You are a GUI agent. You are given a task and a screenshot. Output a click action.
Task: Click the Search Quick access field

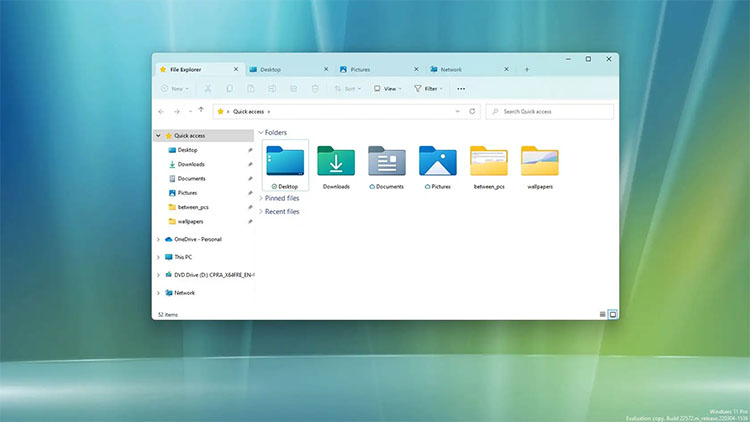click(550, 111)
